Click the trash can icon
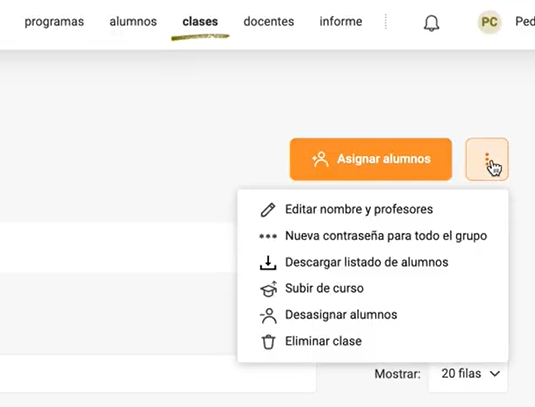The image size is (535, 407). click(268, 342)
